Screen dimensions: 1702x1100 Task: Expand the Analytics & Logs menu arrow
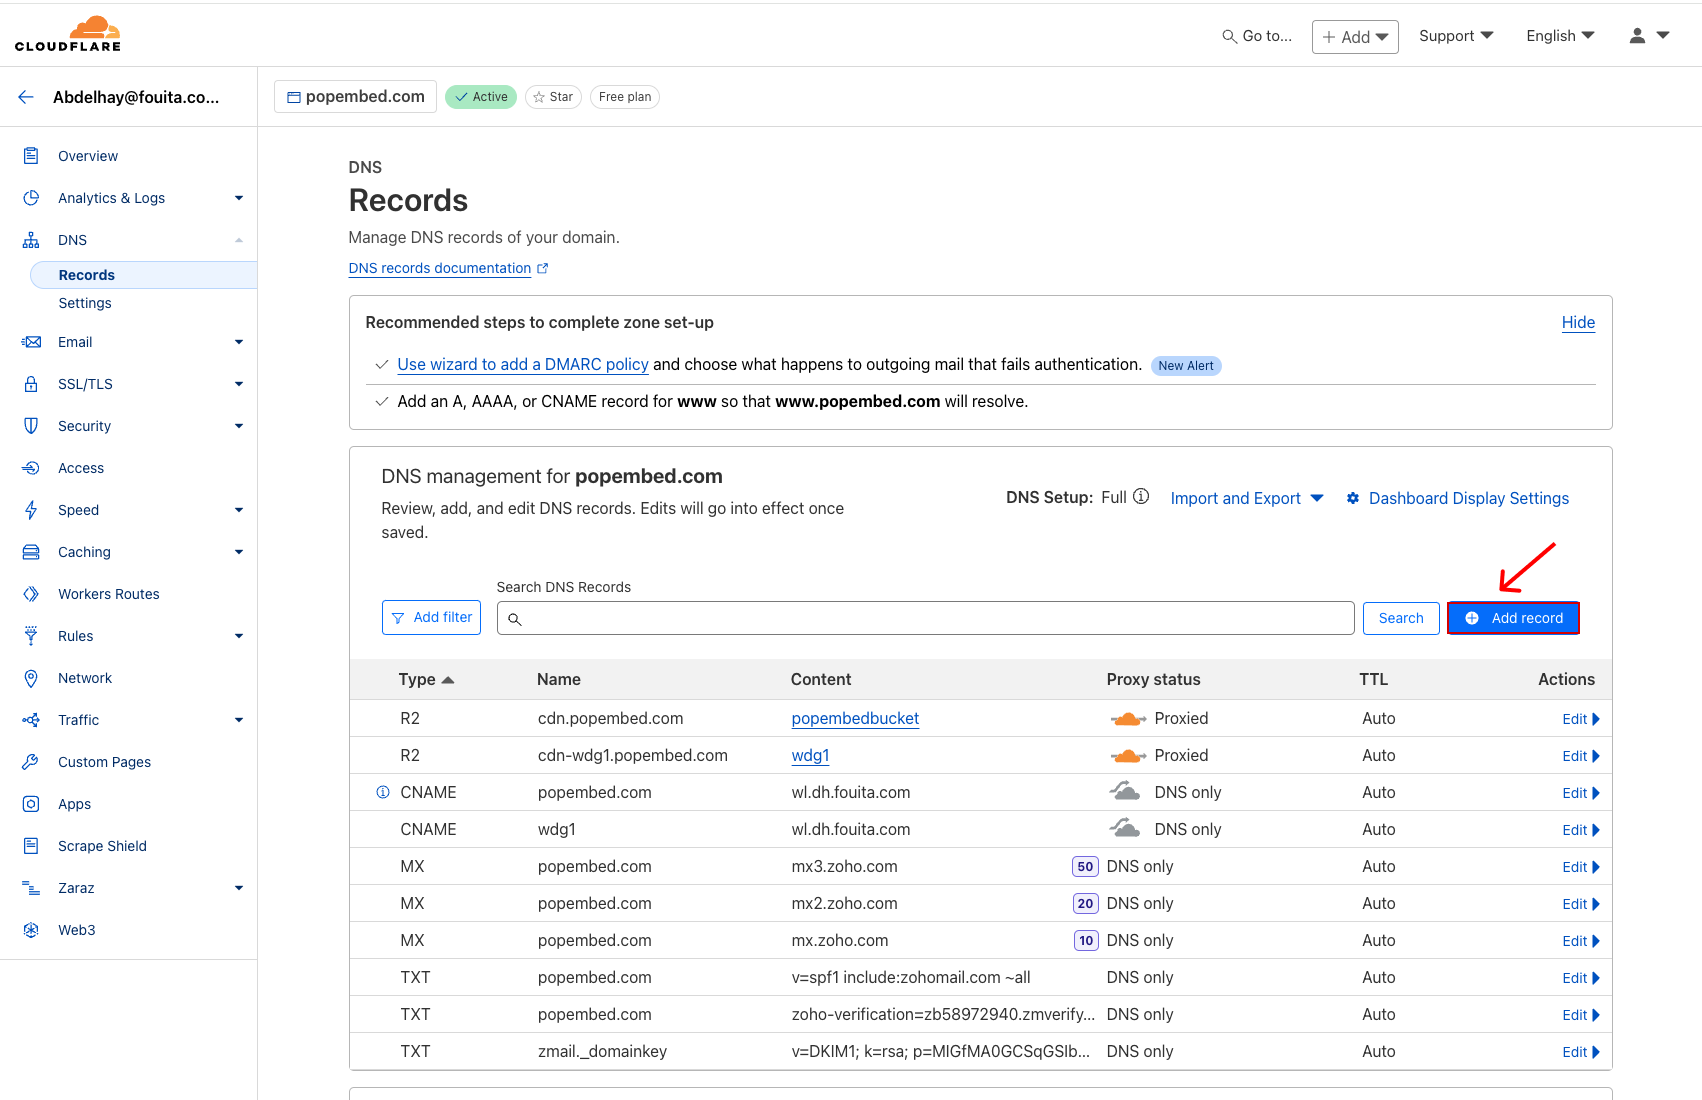(239, 198)
